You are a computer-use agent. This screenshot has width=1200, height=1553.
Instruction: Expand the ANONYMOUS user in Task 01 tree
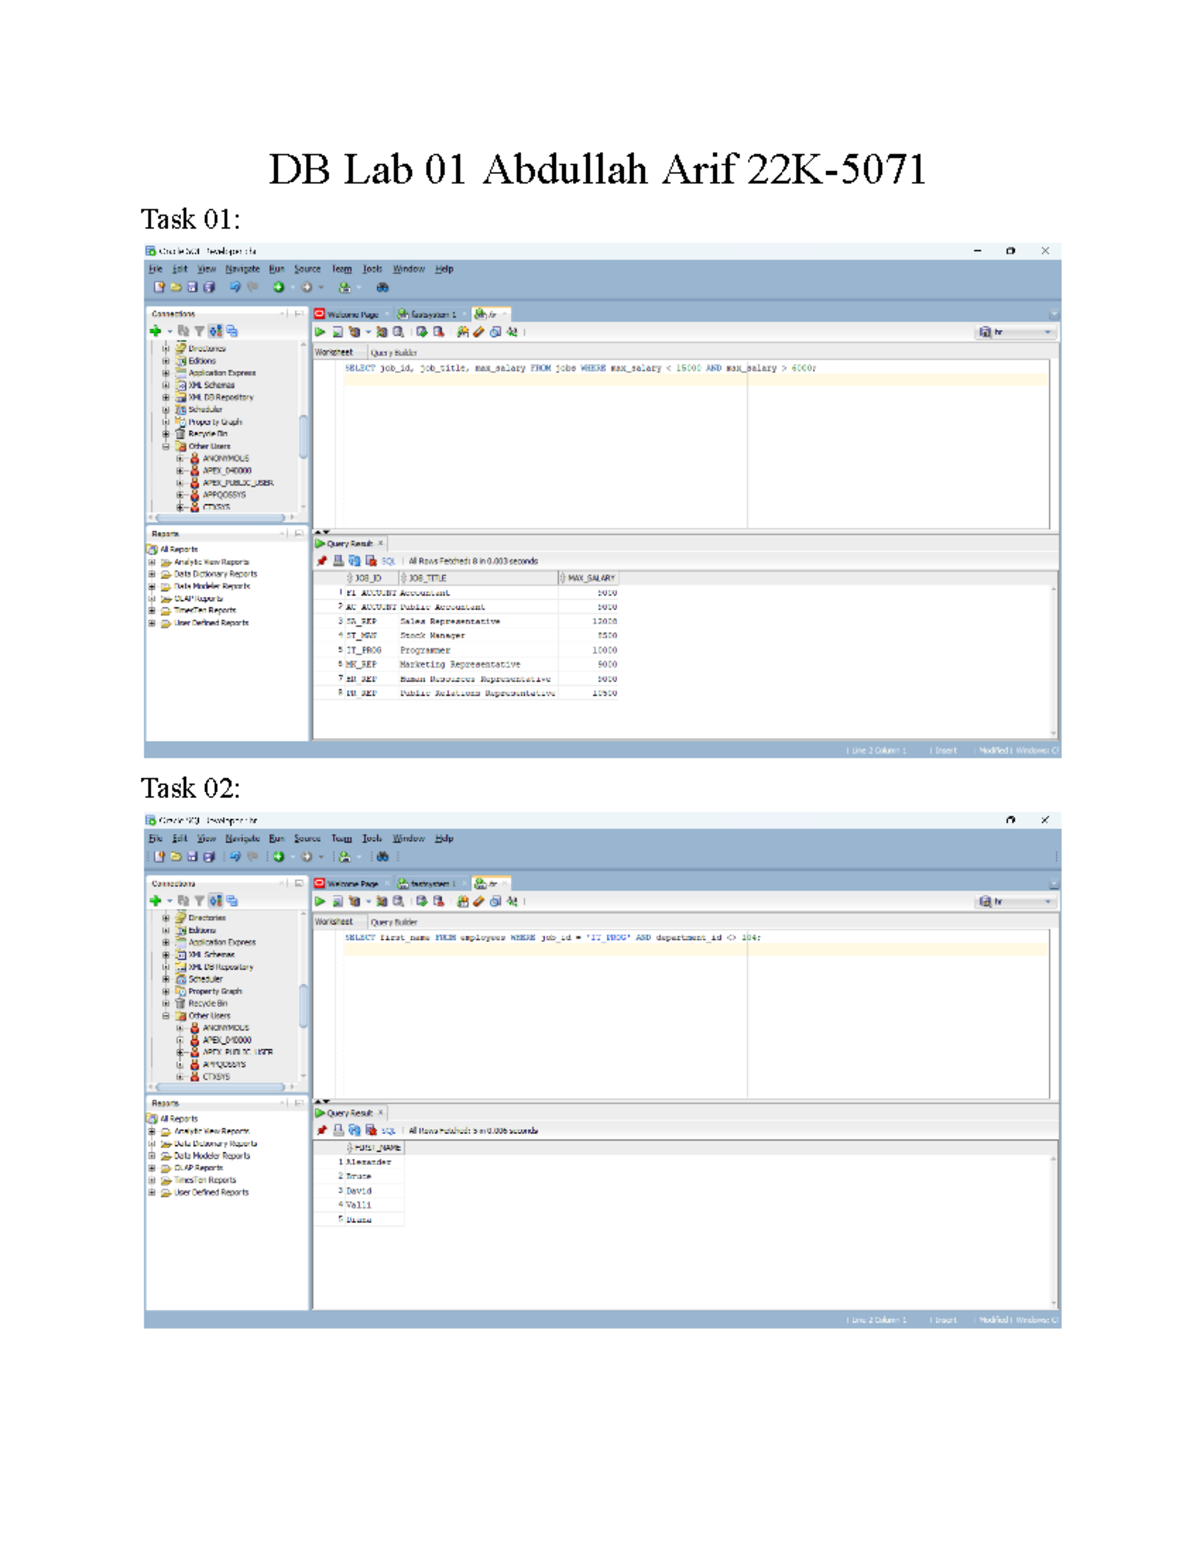pyautogui.click(x=180, y=458)
